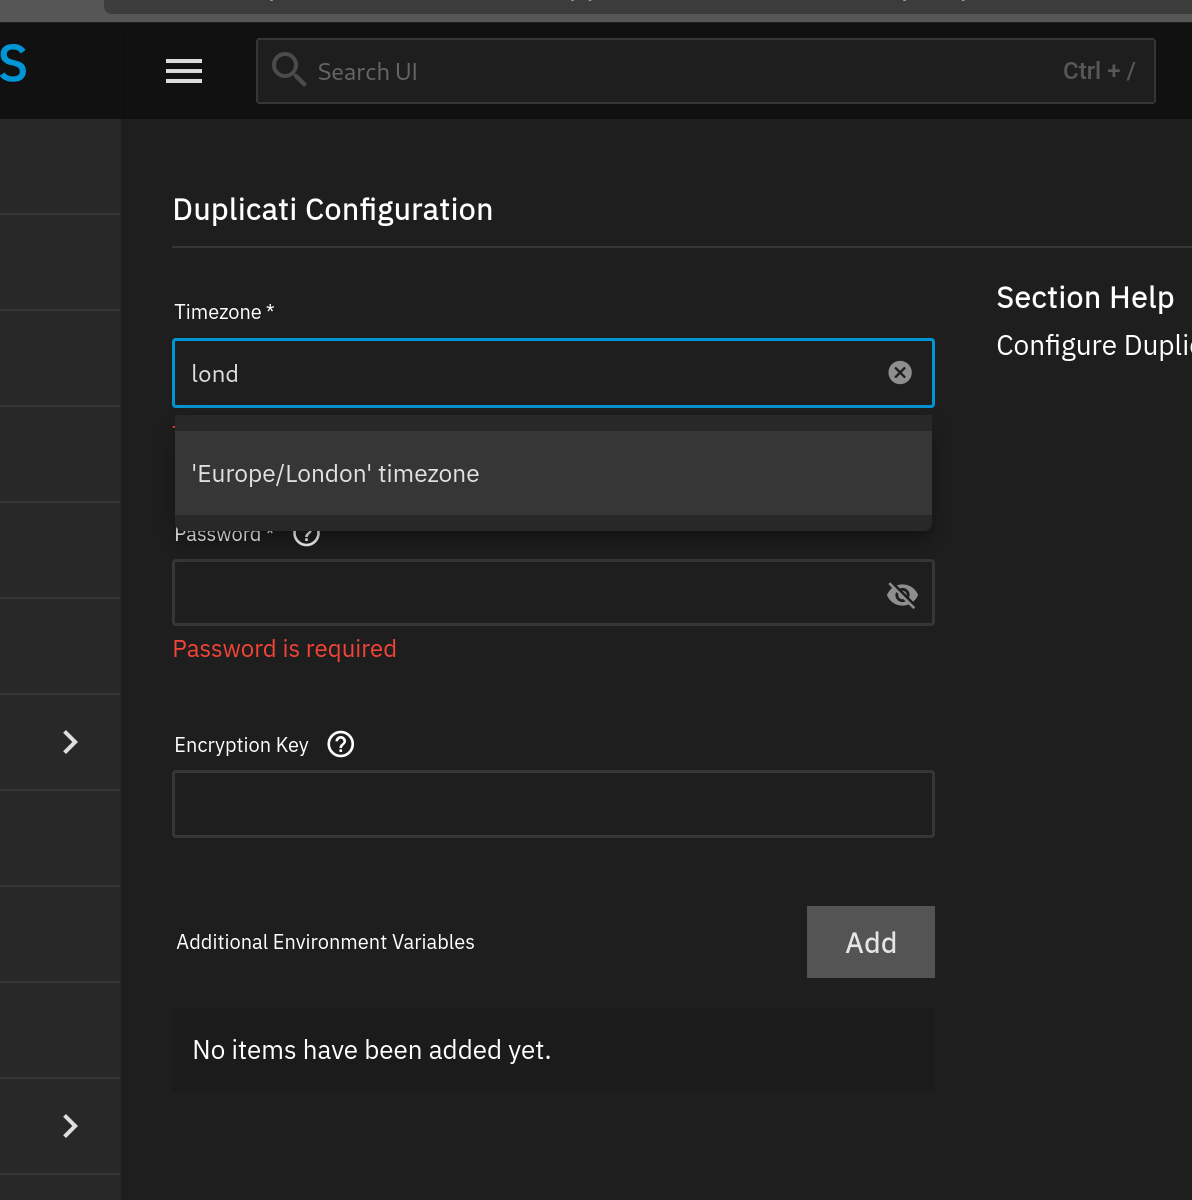This screenshot has height=1200, width=1192.
Task: Expand the lower sidebar chevron item
Action: coord(70,1126)
